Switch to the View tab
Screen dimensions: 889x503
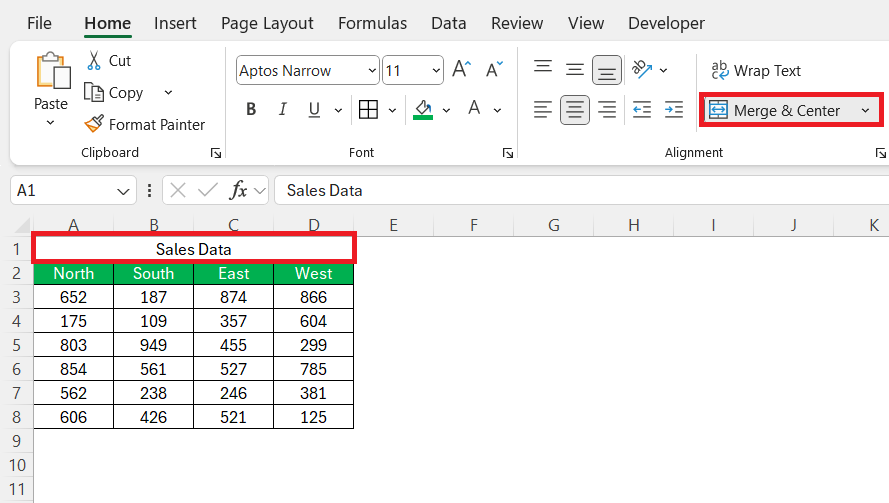[586, 23]
